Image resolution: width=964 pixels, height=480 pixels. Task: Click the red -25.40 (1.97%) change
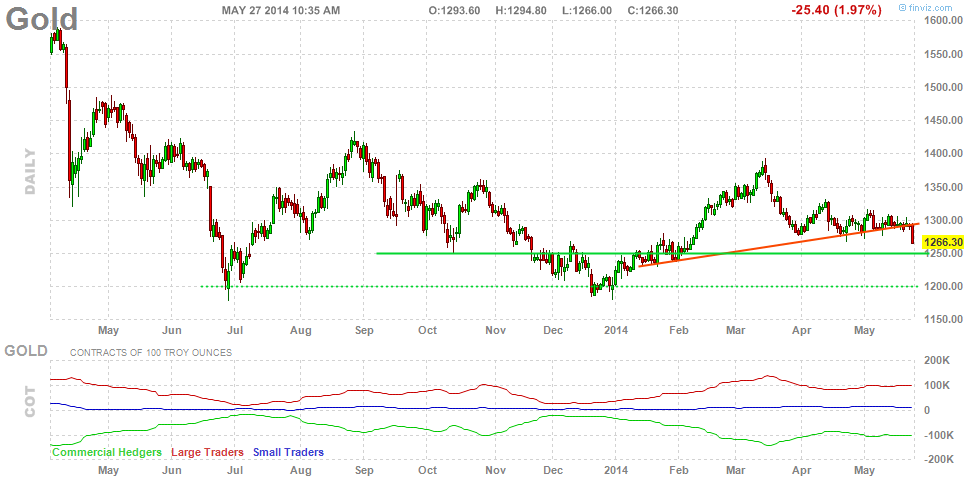pos(837,10)
